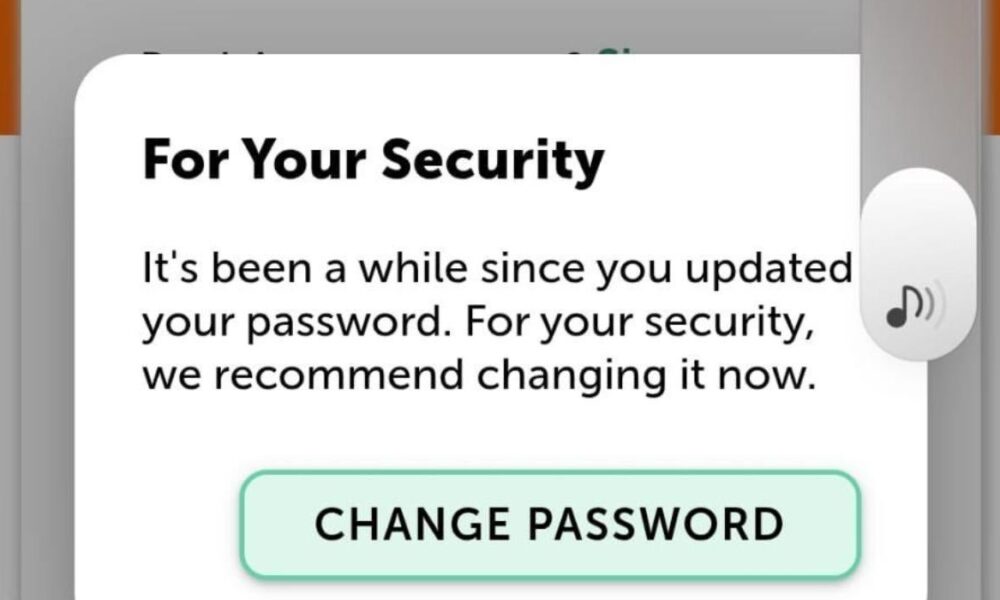Click the cut-off black text above the dialog
The width and height of the screenshot is (1000, 600).
tap(200, 53)
